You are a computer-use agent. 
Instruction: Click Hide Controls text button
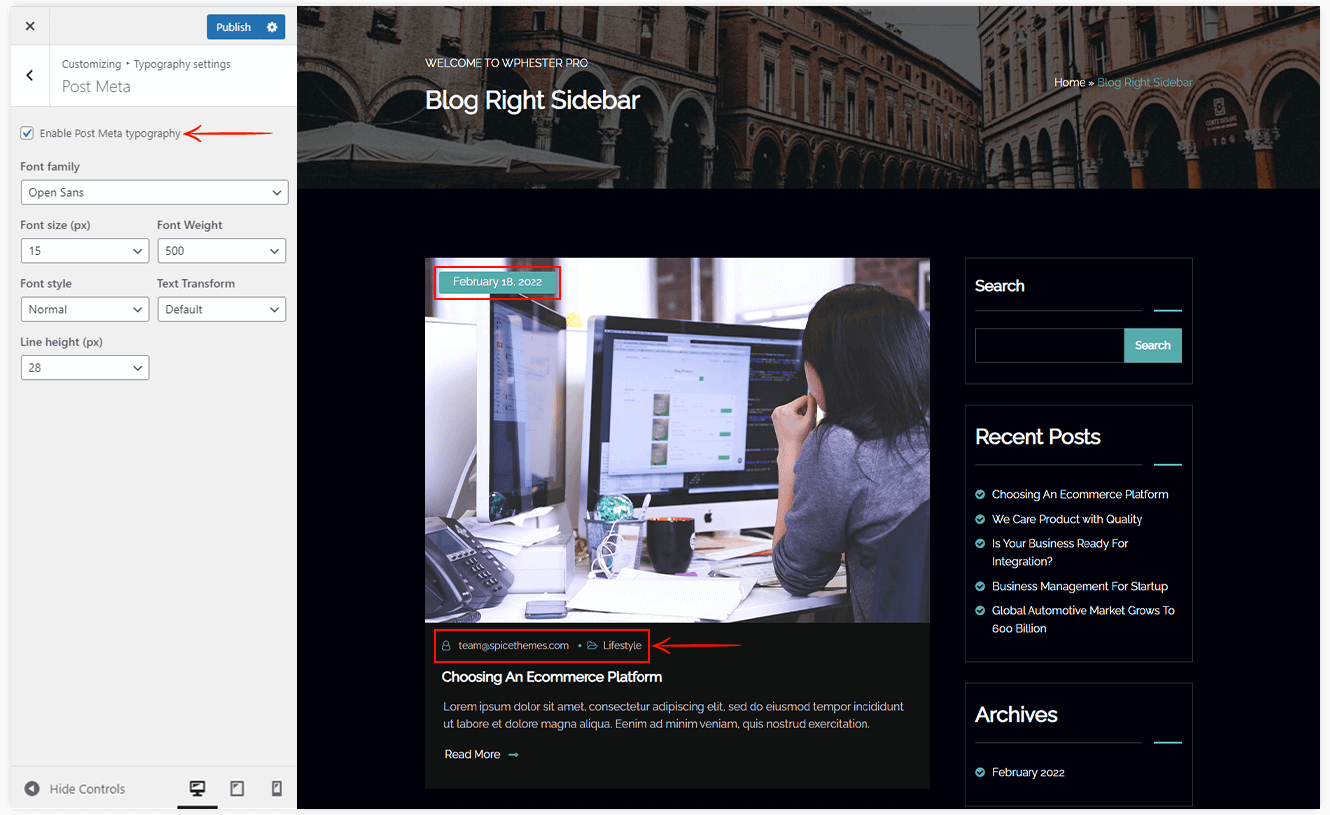pos(87,789)
